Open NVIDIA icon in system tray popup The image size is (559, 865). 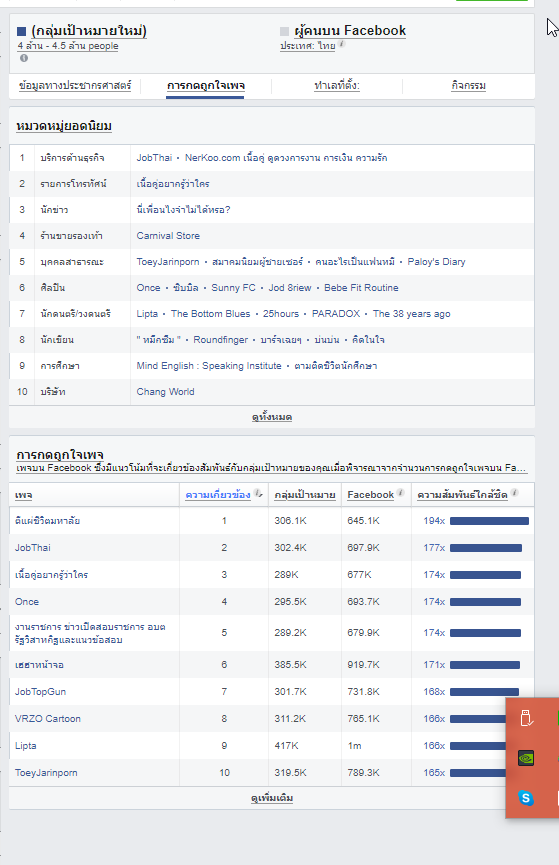526,757
